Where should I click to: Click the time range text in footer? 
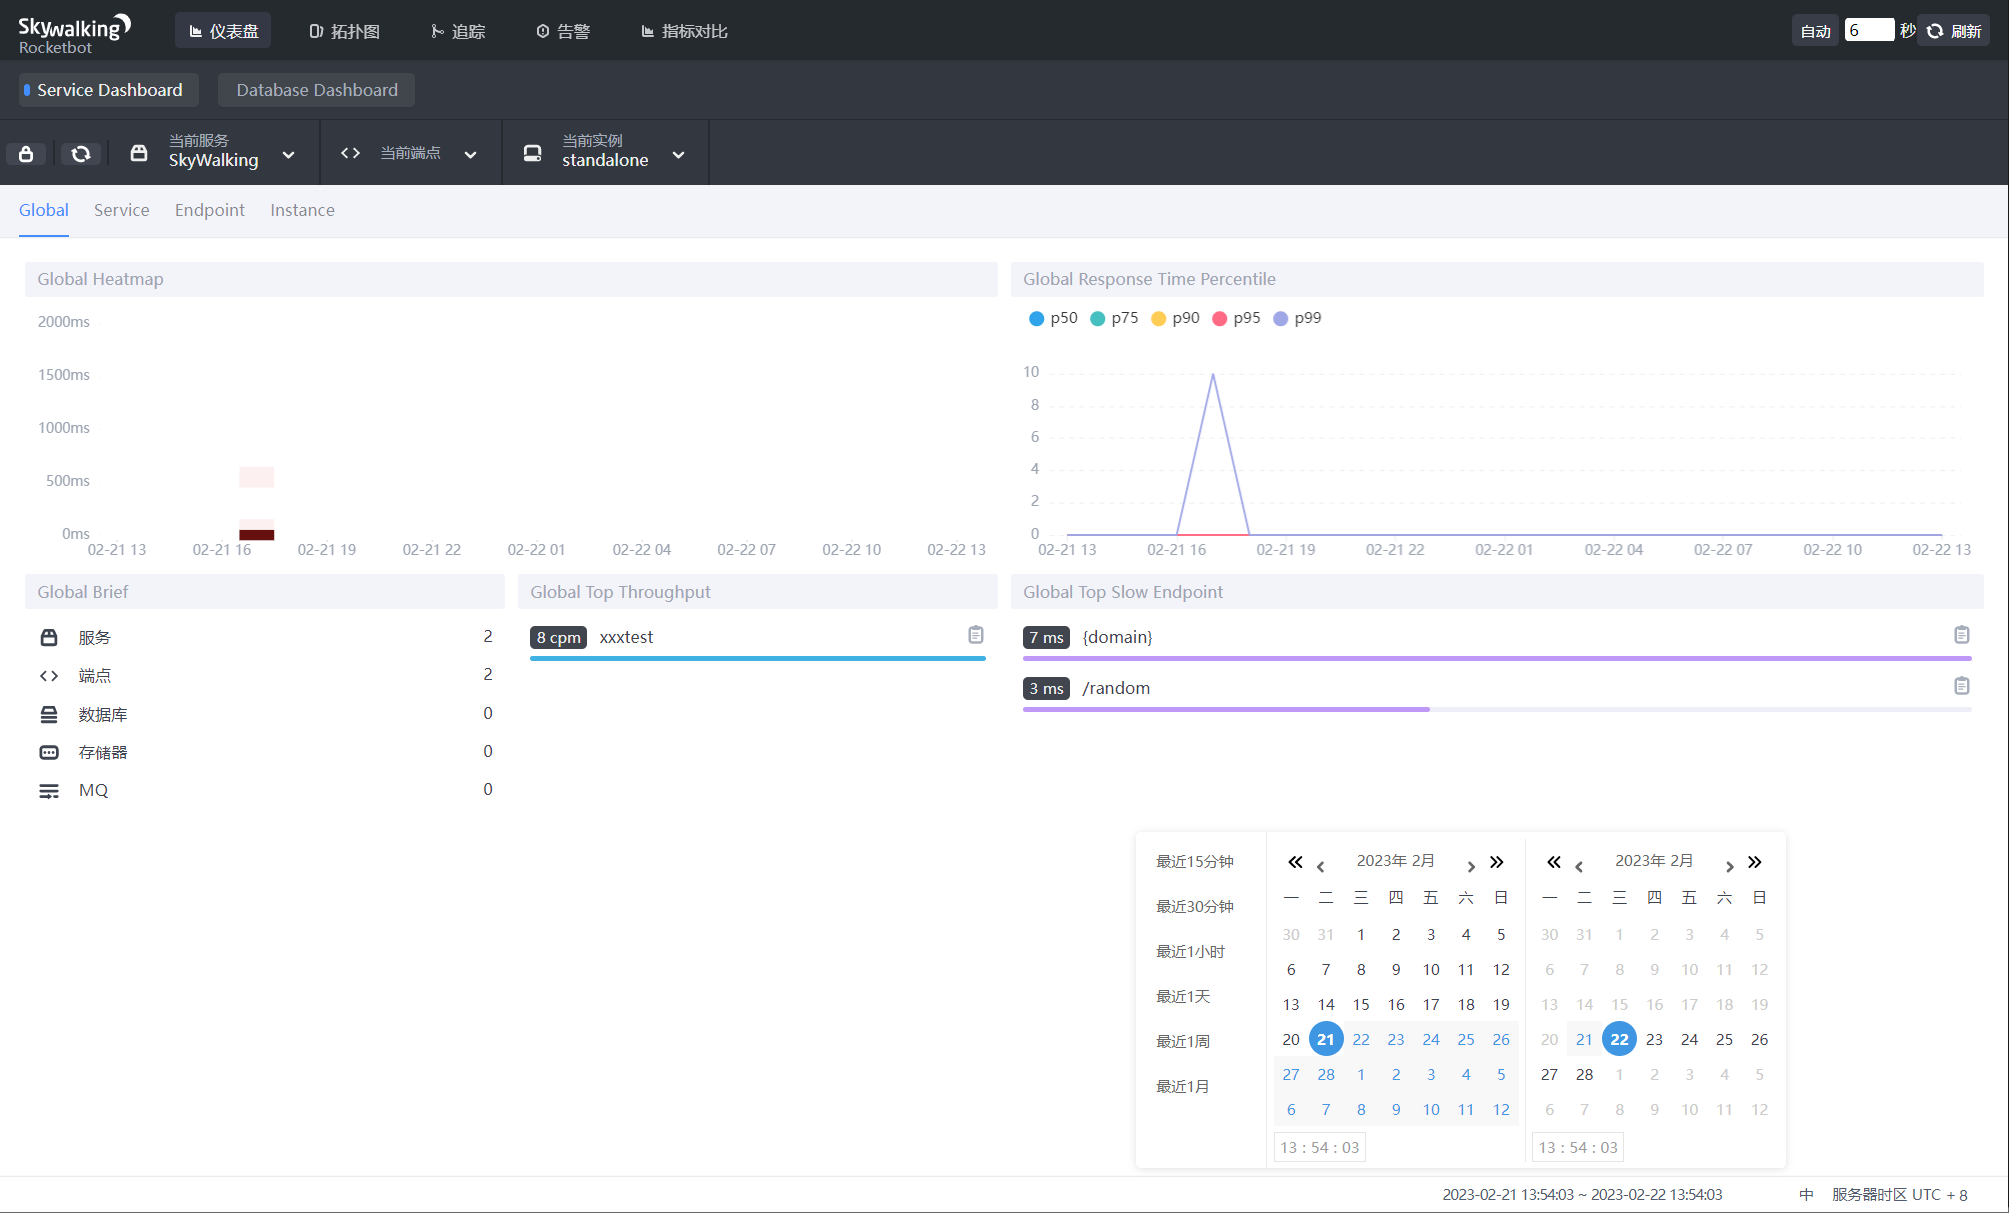pyautogui.click(x=1582, y=1194)
